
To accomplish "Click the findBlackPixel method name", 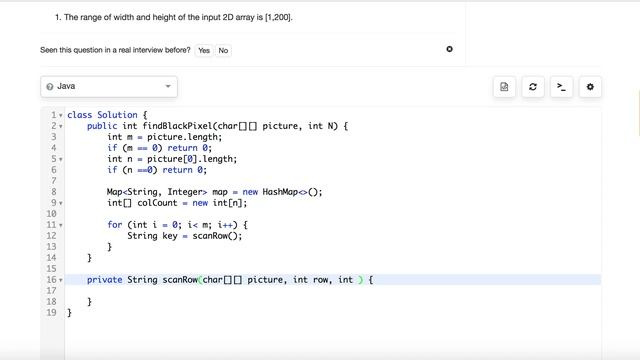I will tap(177, 126).
